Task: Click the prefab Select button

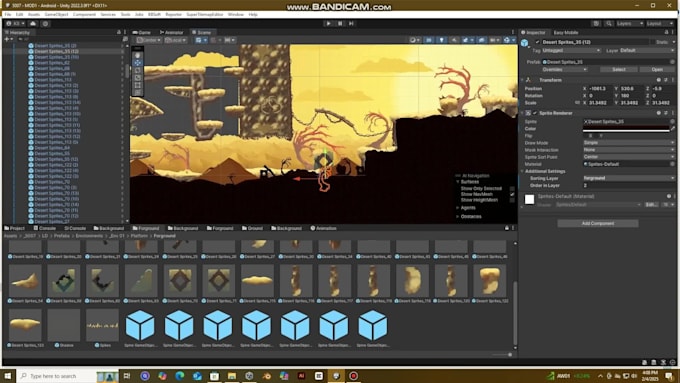Action: (x=618, y=69)
